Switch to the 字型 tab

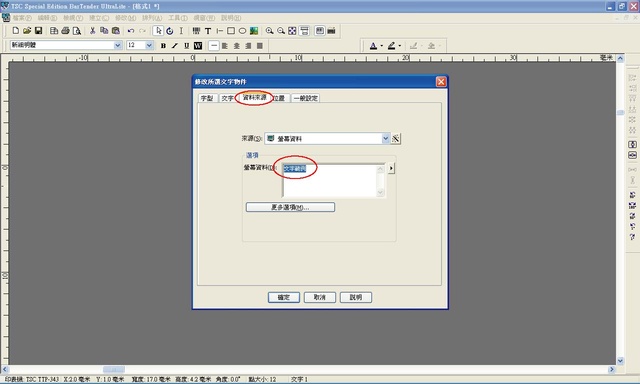pos(207,98)
